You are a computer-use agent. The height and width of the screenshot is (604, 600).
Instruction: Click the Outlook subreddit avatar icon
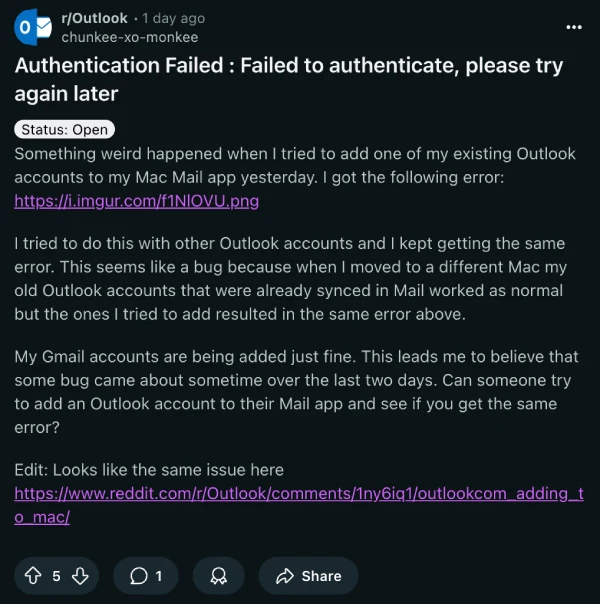tap(34, 28)
